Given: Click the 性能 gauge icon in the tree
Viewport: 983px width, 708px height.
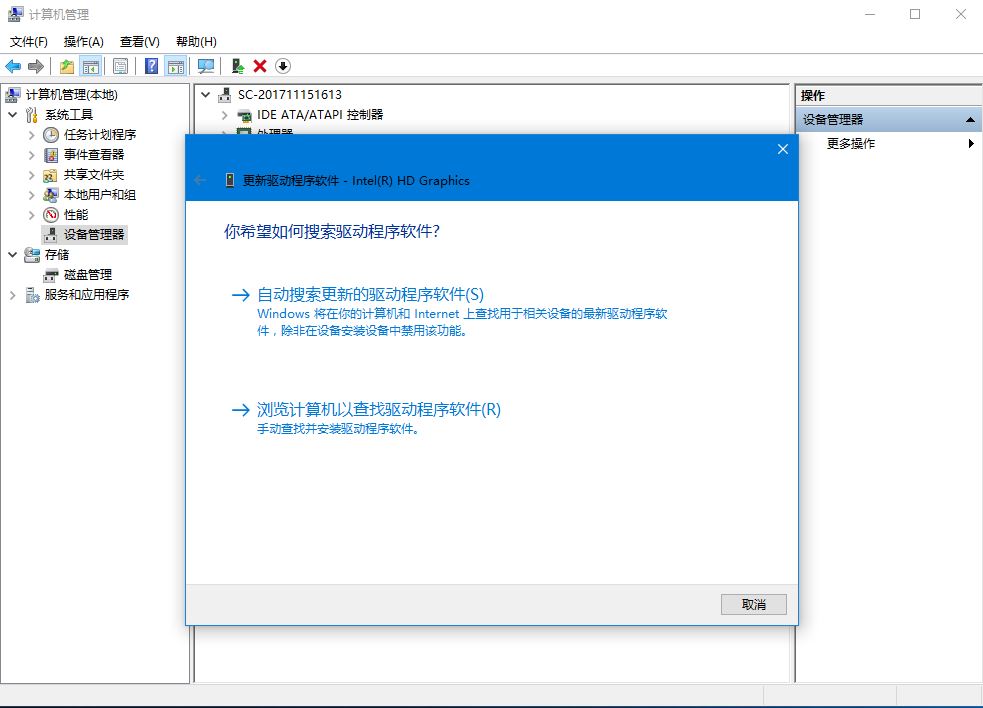Looking at the screenshot, I should (51, 215).
